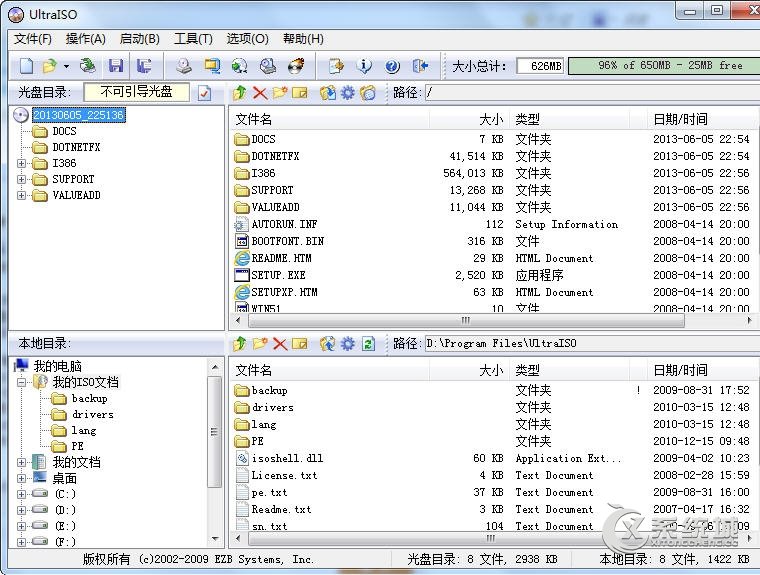
Task: Save the ISO with floppy disk icon
Action: [x=116, y=66]
